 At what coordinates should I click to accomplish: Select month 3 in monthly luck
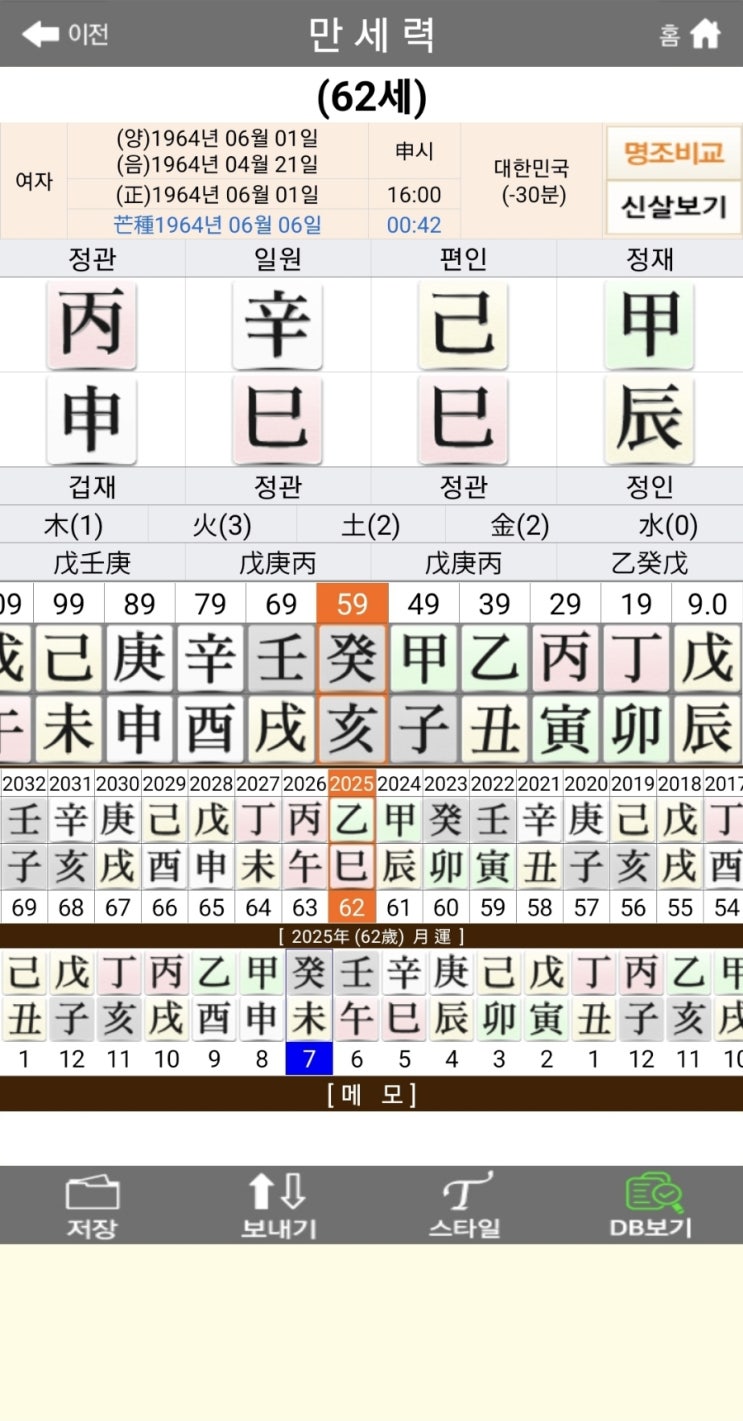(x=497, y=1058)
